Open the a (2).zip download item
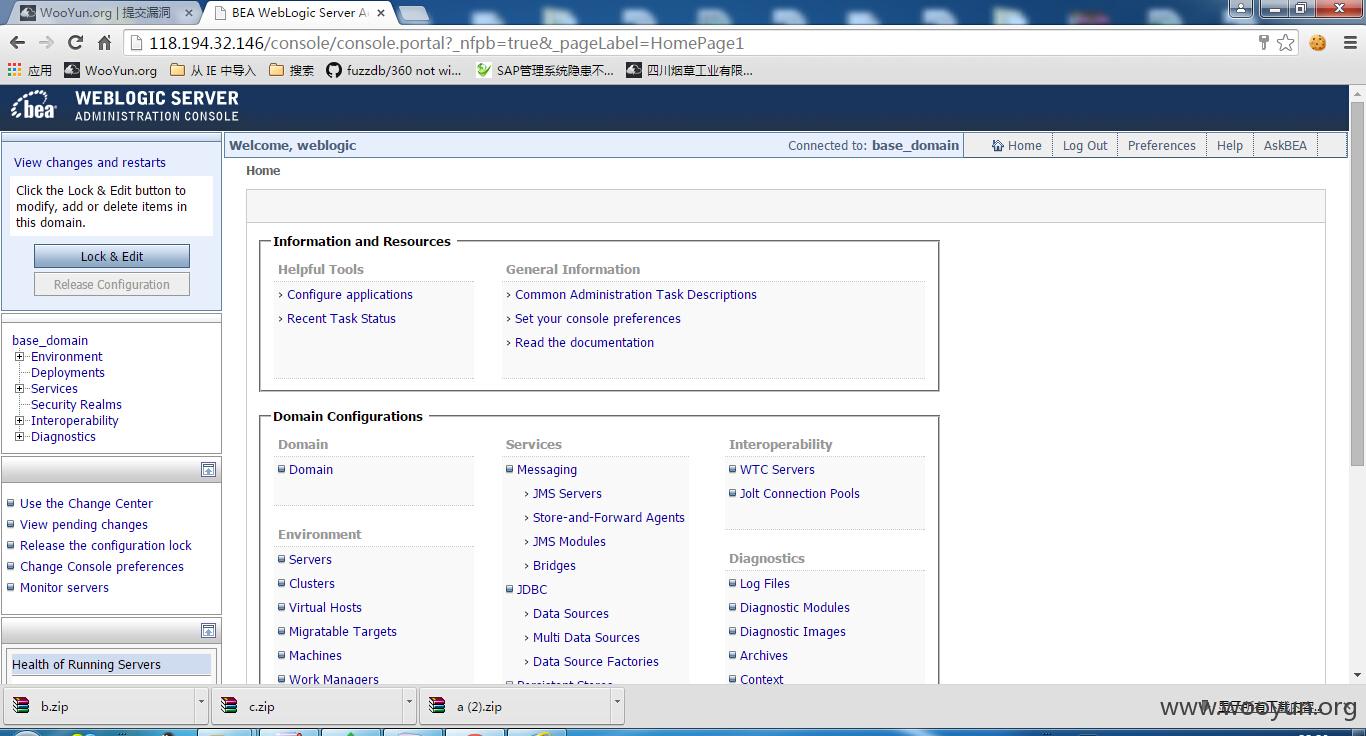Viewport: 1366px width, 736px height. coord(516,706)
